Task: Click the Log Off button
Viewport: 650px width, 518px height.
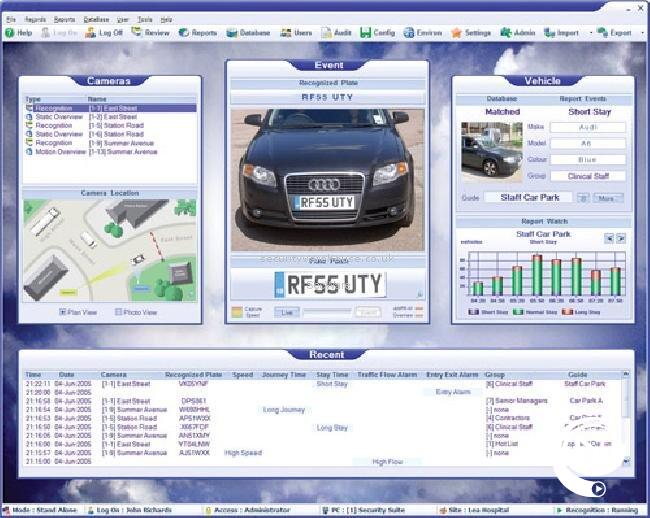Action: pyautogui.click(x=109, y=33)
